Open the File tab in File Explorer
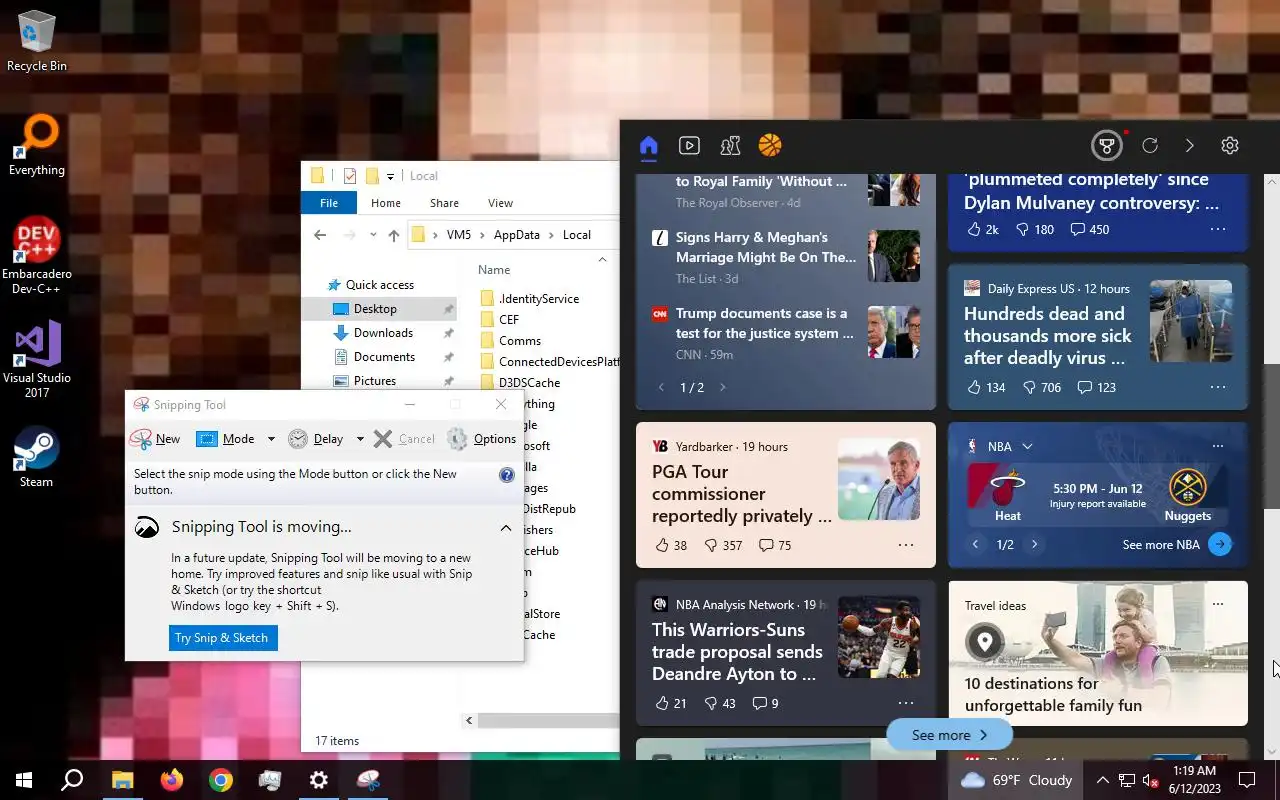Image resolution: width=1280 pixels, height=800 pixels. [329, 203]
